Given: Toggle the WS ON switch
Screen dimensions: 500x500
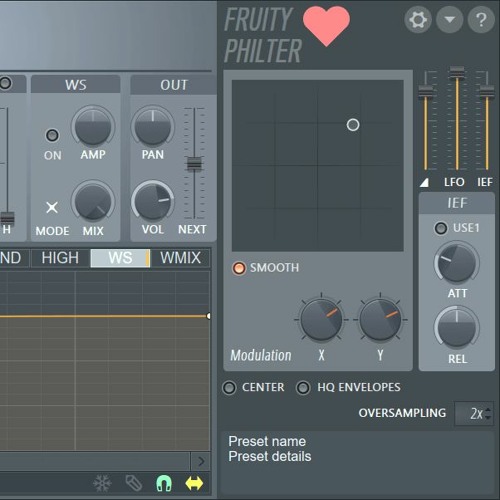Looking at the screenshot, I should click(52, 135).
